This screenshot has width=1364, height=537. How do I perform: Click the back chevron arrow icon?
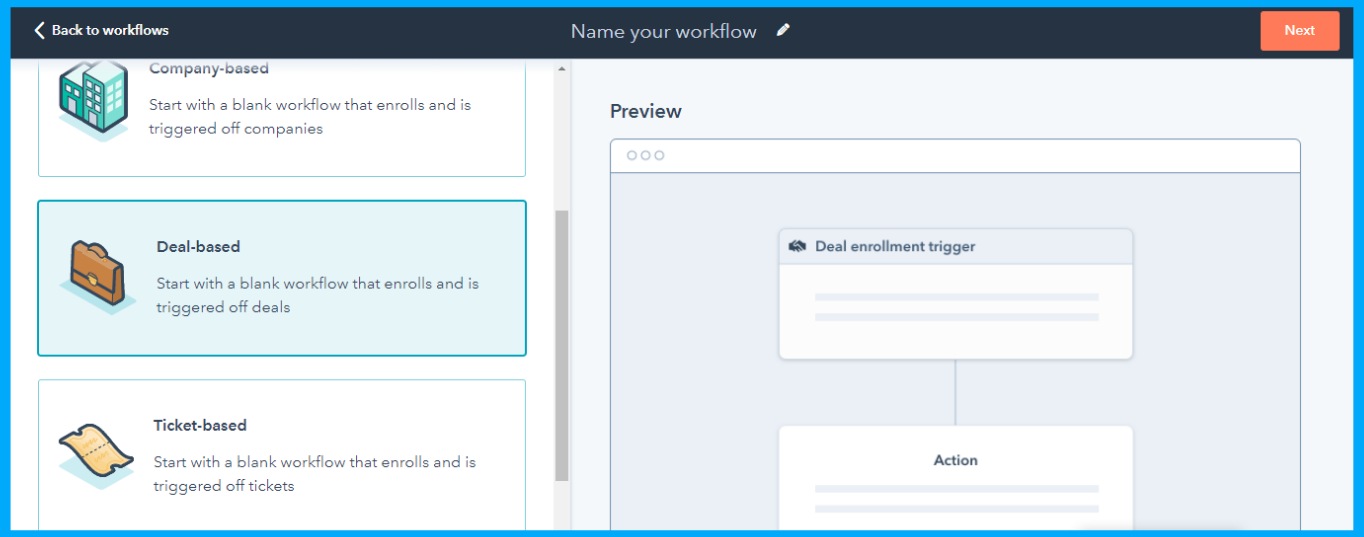(40, 30)
